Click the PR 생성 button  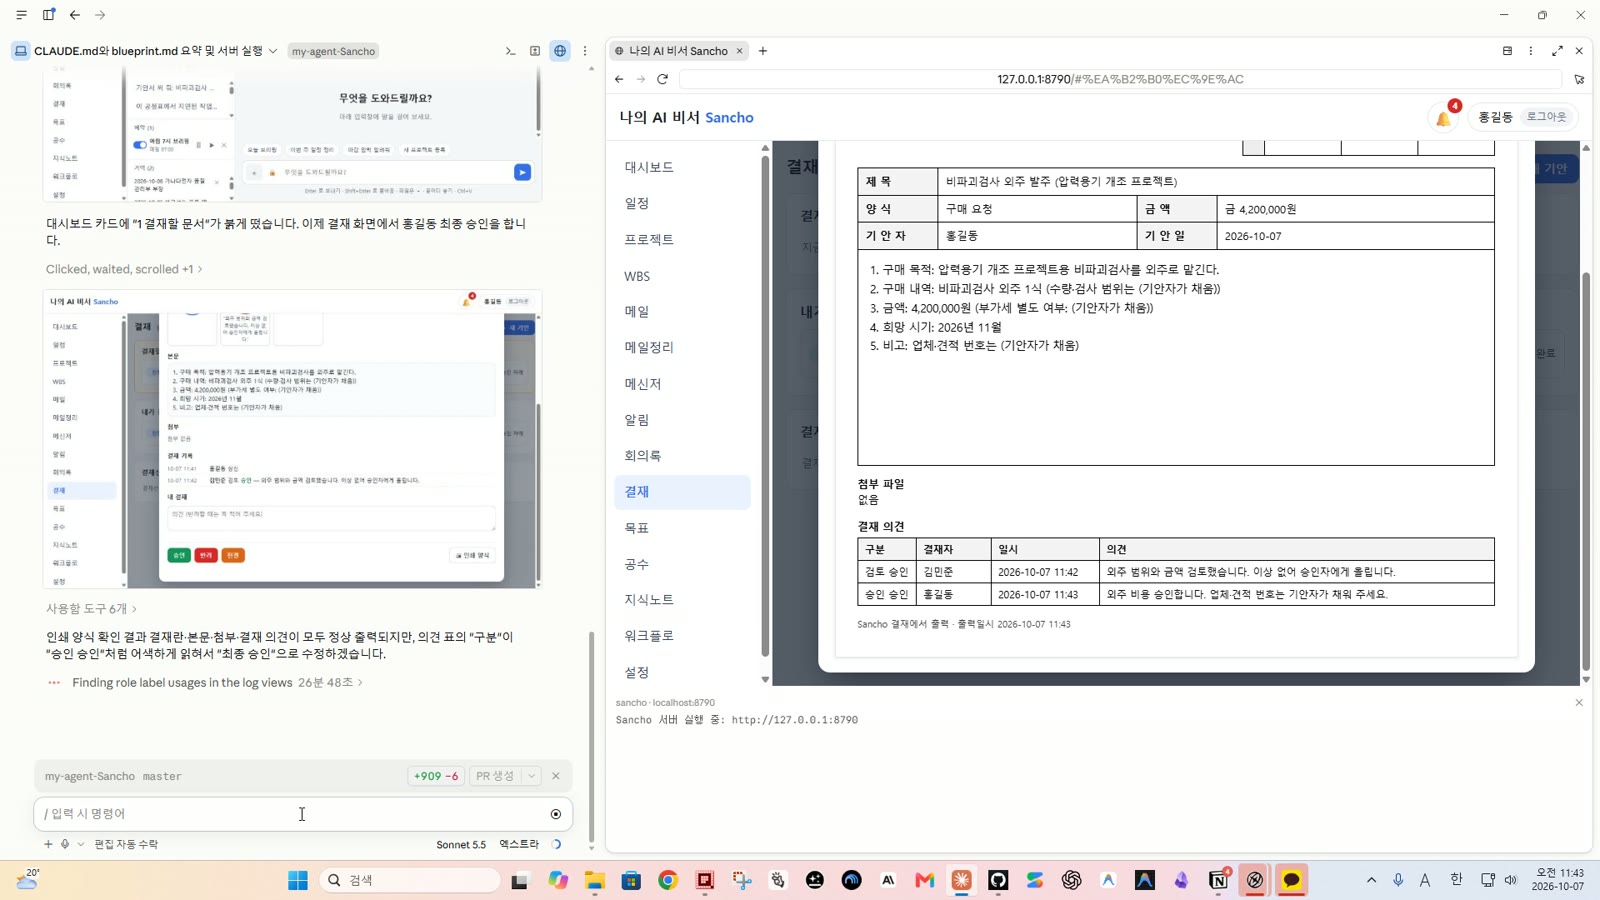pos(496,776)
